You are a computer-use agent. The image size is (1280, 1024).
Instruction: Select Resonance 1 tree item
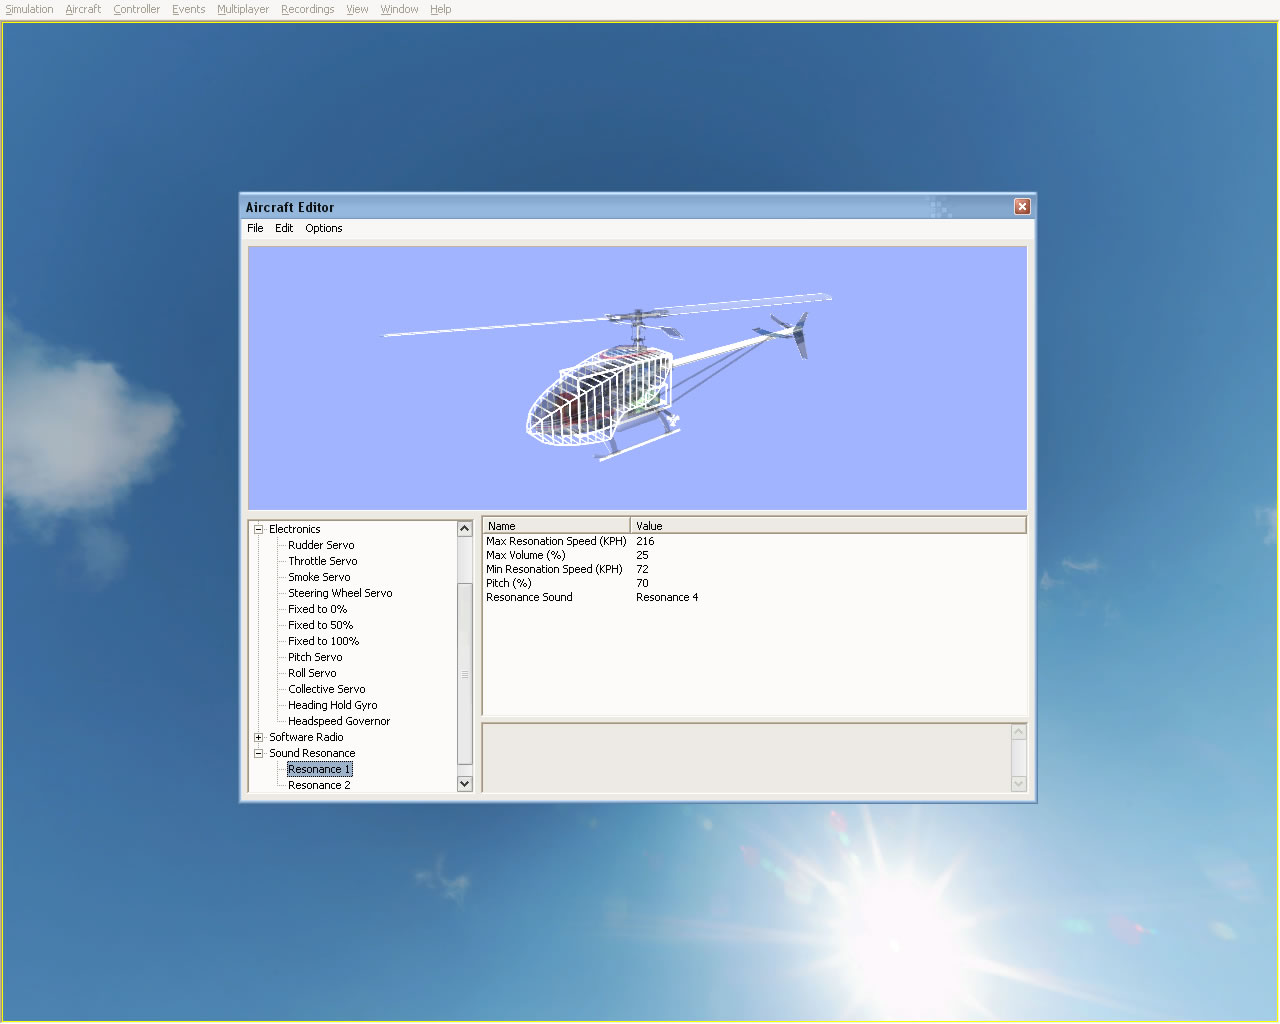[x=319, y=769]
